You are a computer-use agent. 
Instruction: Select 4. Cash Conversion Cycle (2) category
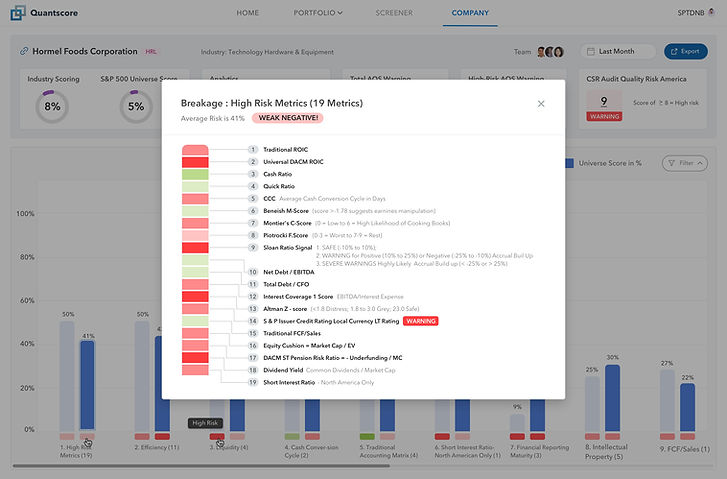pyautogui.click(x=312, y=451)
